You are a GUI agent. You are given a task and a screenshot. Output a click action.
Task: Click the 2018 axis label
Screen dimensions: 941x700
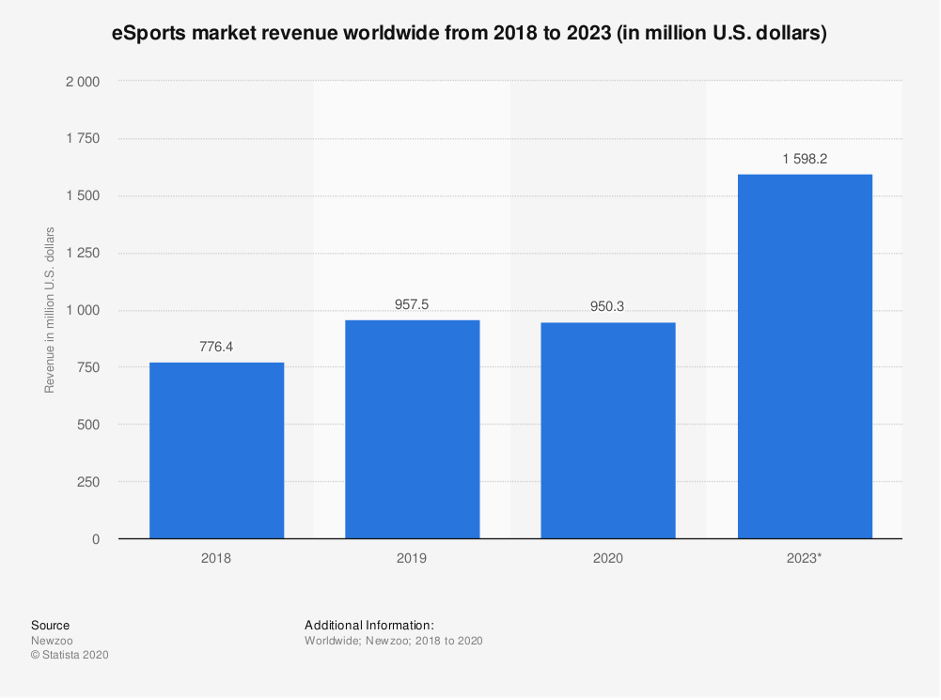pyautogui.click(x=216, y=559)
